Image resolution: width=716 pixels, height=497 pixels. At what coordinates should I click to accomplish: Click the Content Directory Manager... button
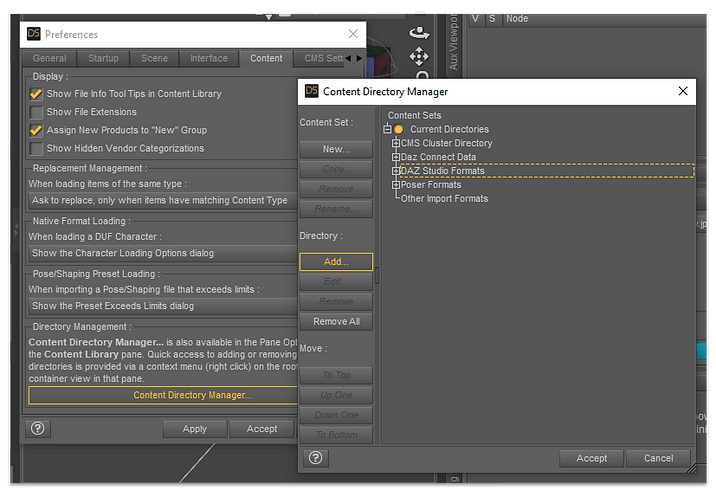163,395
